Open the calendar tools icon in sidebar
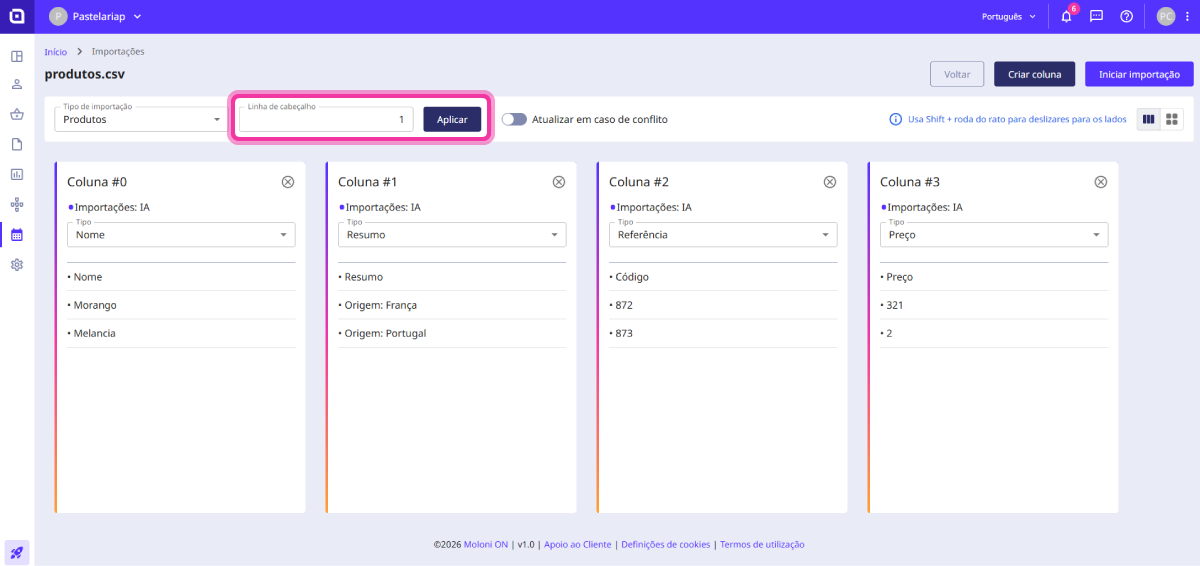 click(x=17, y=235)
